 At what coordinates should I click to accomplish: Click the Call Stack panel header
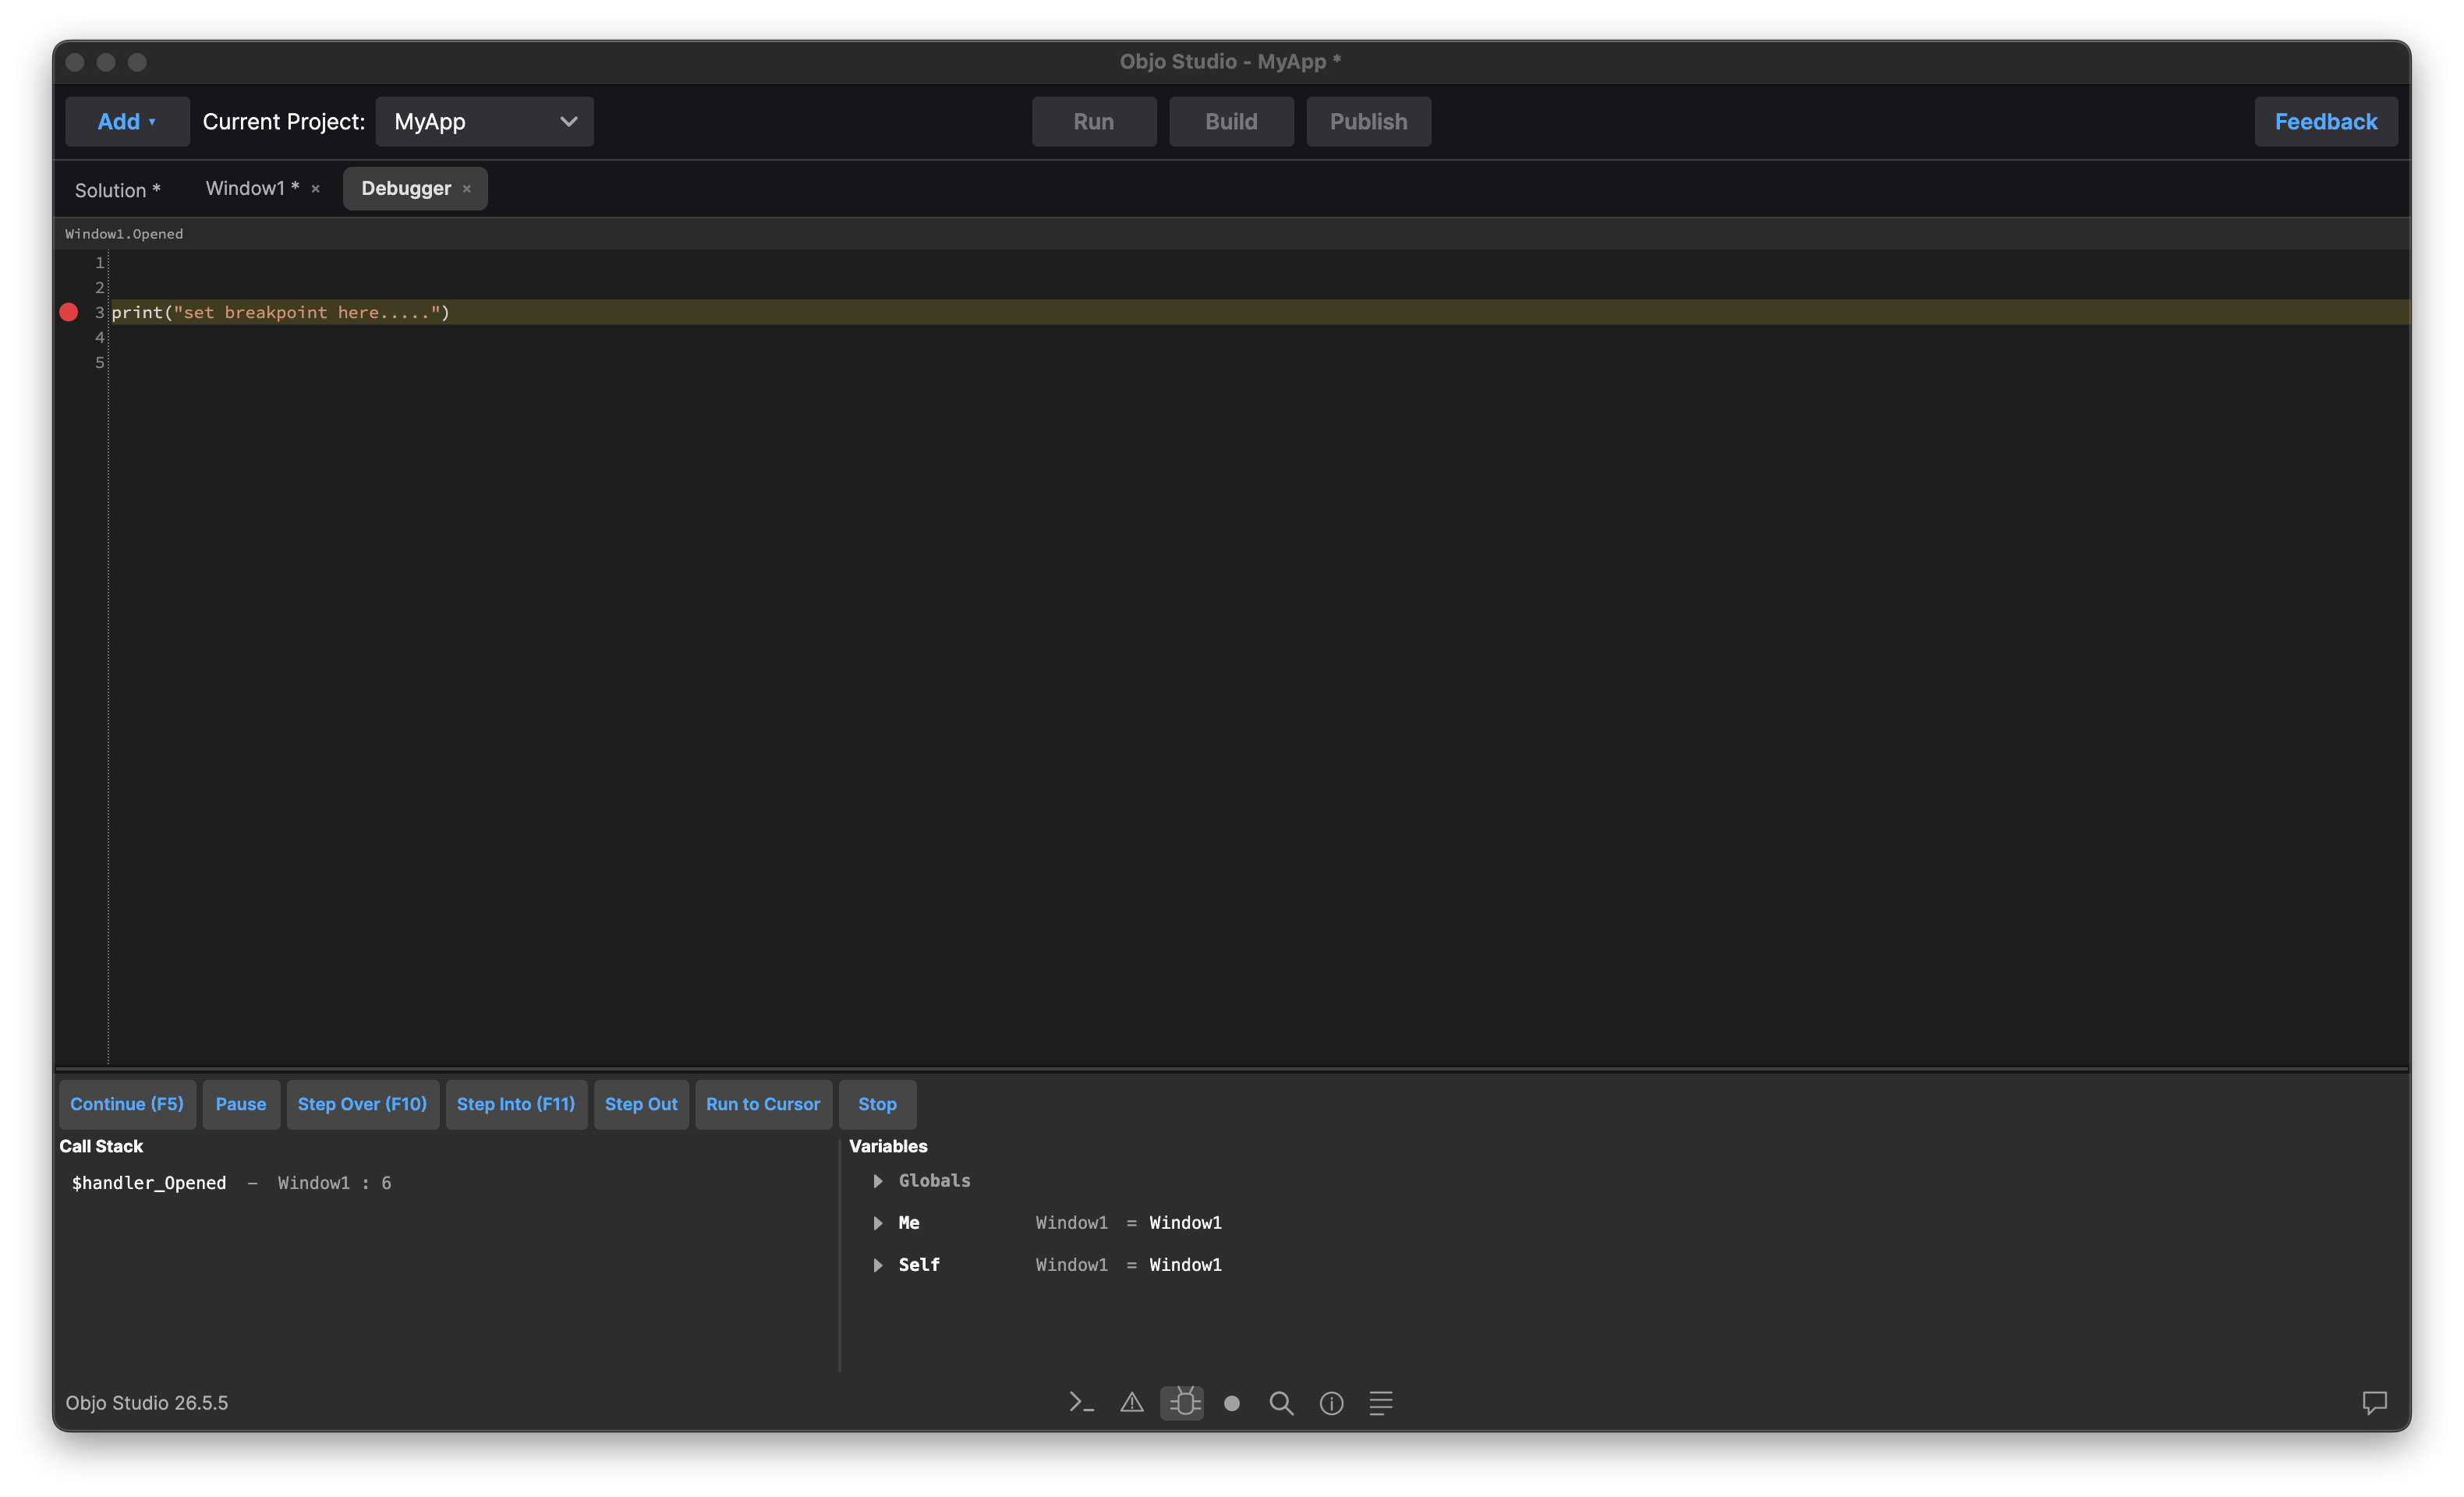(x=101, y=1146)
